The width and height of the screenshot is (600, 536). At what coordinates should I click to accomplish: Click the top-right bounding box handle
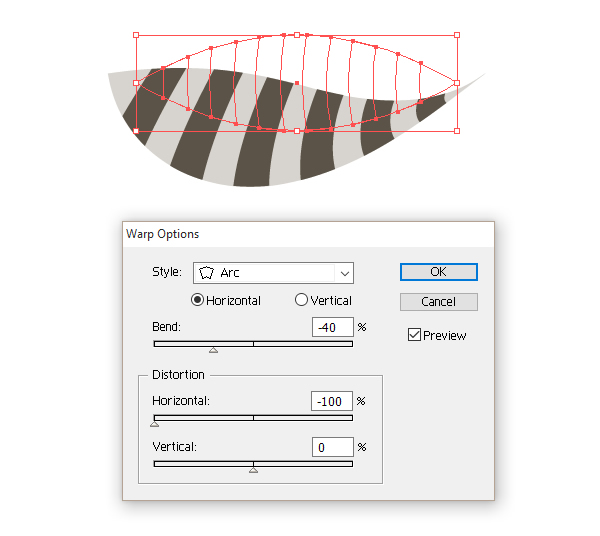[457, 35]
